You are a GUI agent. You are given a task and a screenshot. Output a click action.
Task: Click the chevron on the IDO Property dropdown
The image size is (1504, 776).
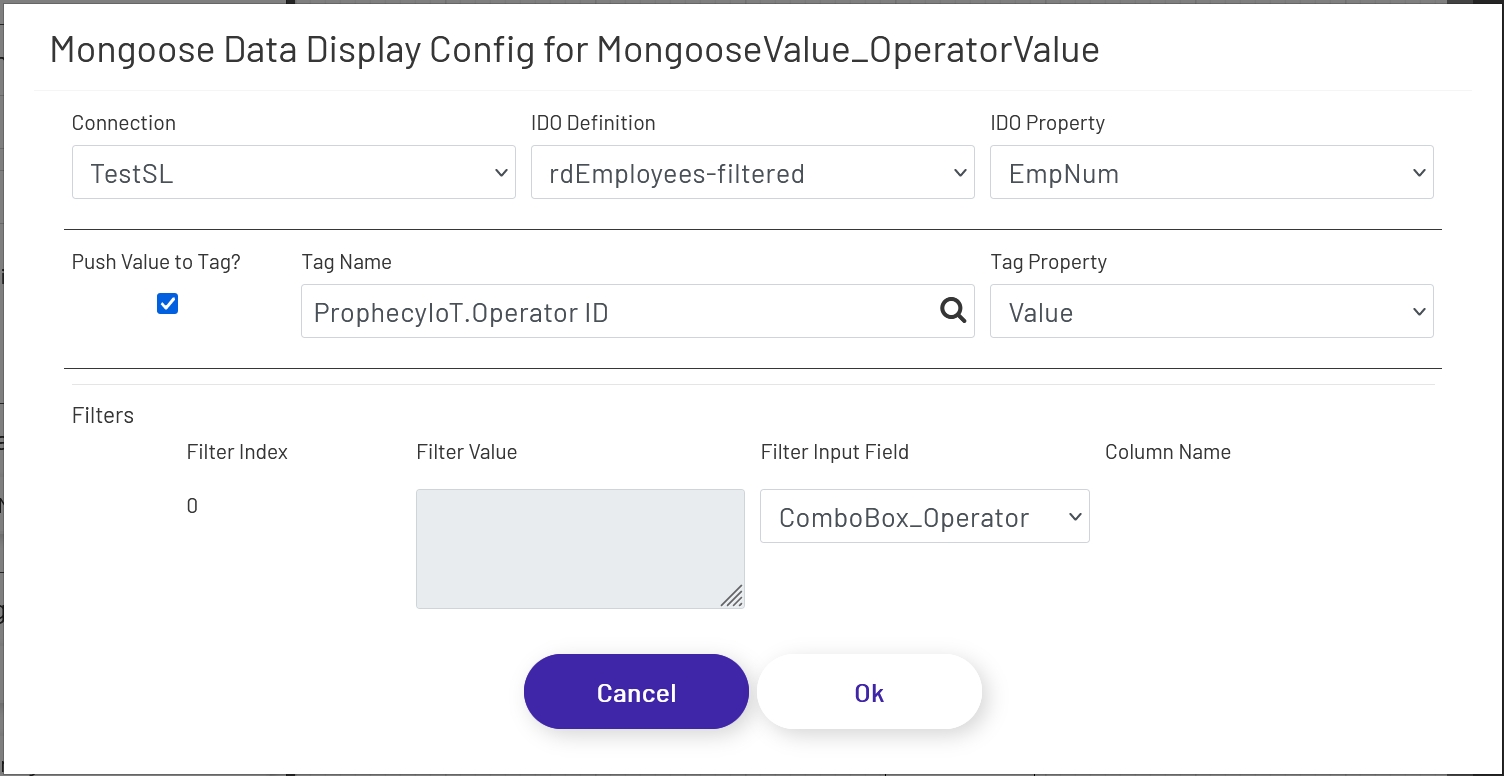(x=1419, y=172)
